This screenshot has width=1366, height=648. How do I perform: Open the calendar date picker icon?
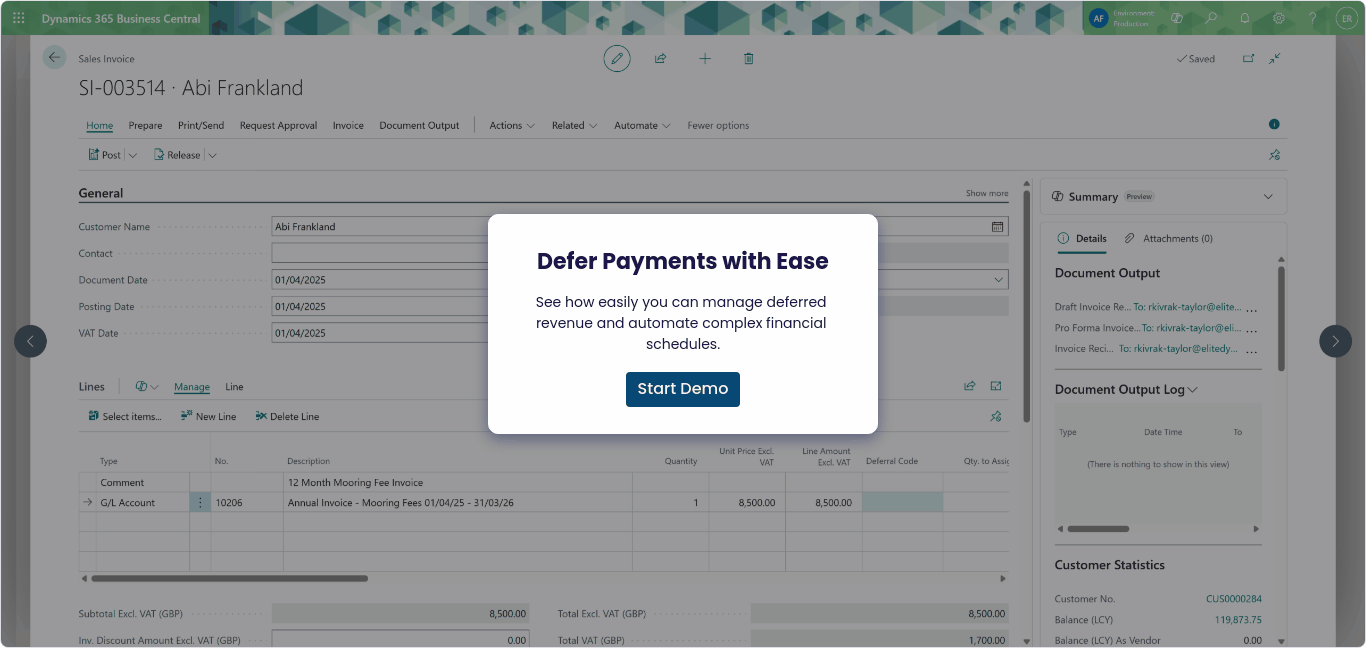coord(997,227)
